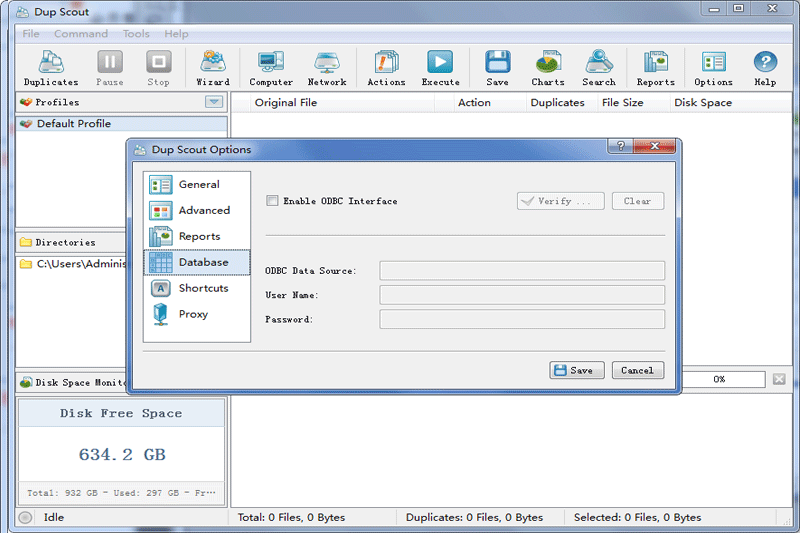The image size is (800, 533).
Task: Click the Idle status indicator
Action: click(54, 517)
